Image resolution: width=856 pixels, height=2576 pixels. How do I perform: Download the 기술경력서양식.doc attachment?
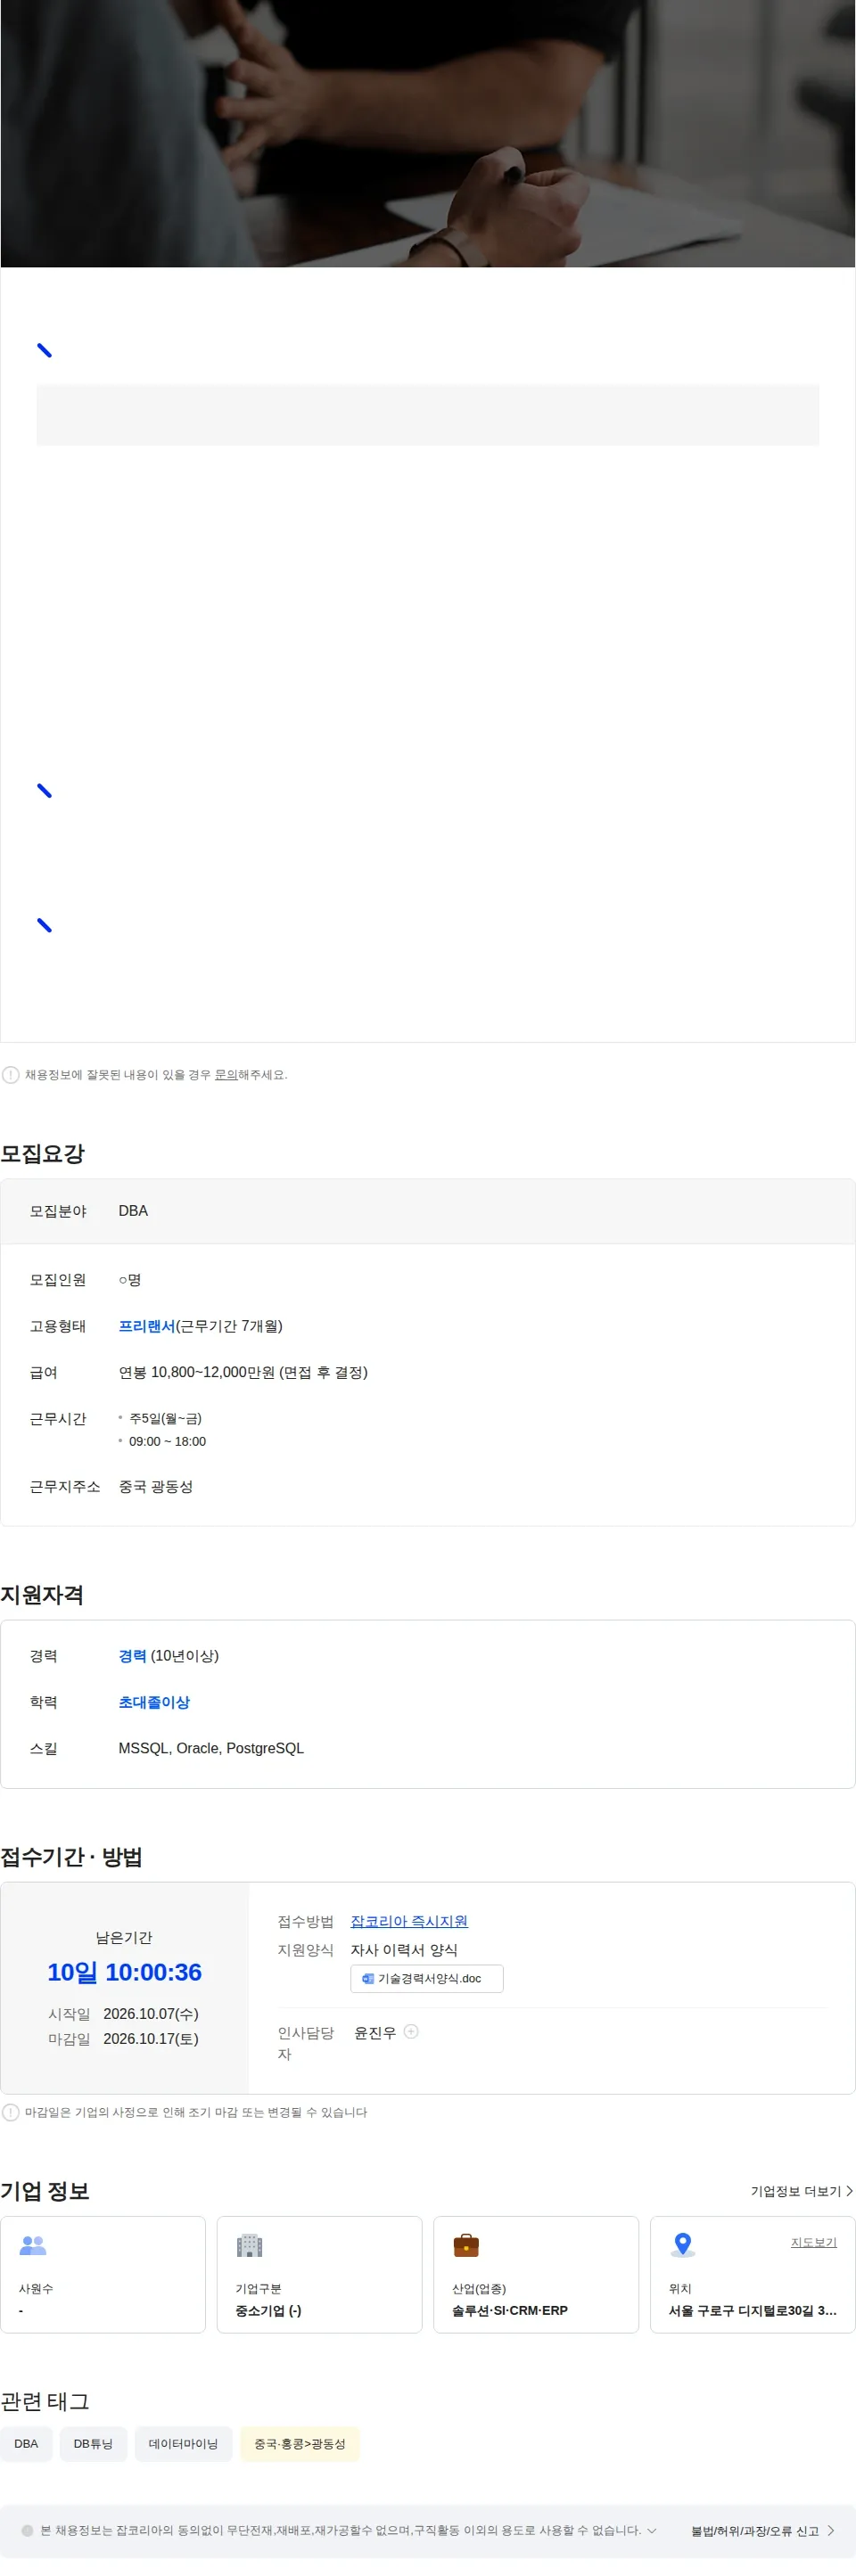[427, 1978]
